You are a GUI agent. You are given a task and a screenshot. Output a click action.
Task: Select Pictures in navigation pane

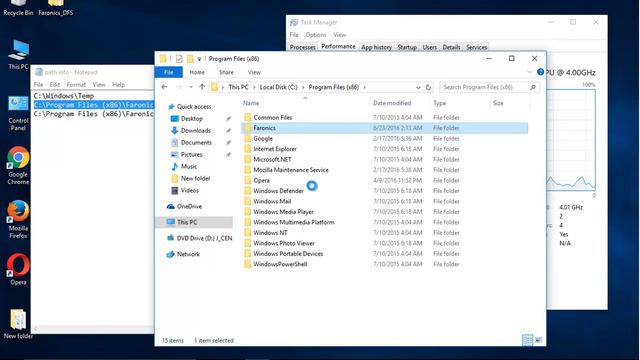pos(191,154)
